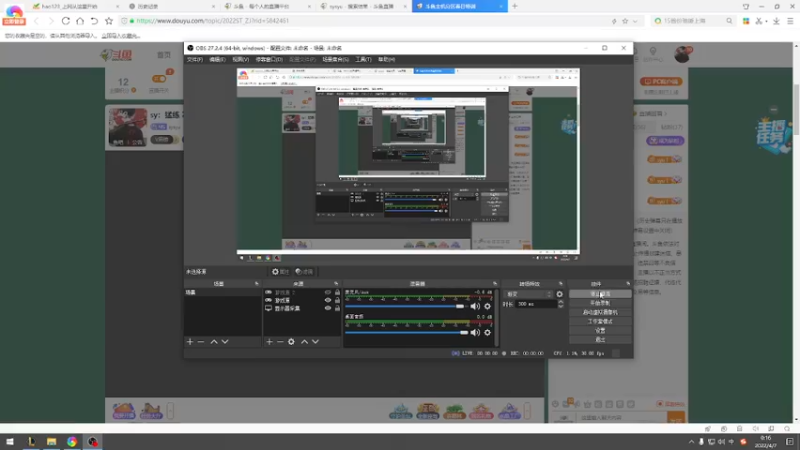Viewport: 800px width, 450px height.
Task: Open the Help menu in OBS
Action: (x=386, y=60)
